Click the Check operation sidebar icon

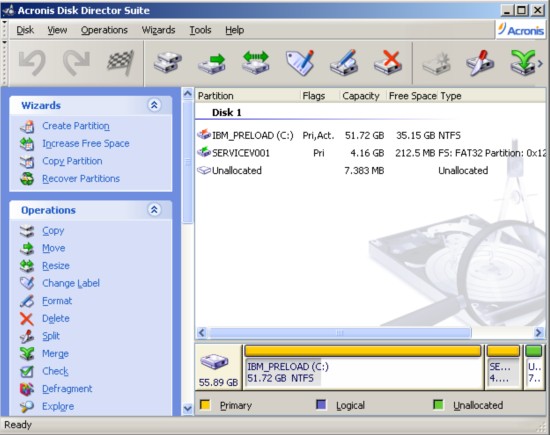tap(27, 372)
